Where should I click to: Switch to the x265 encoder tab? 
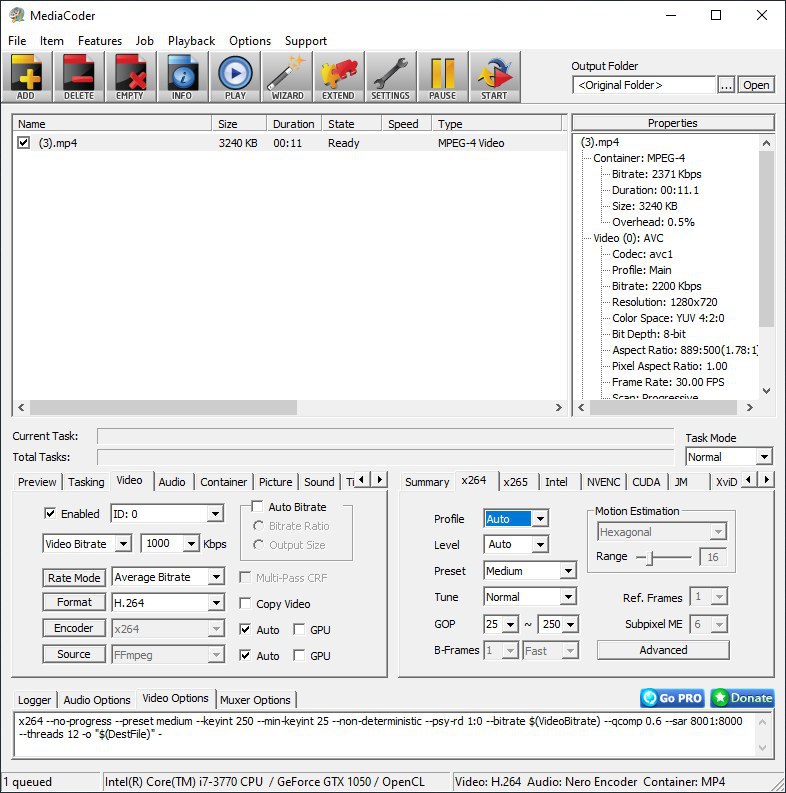click(x=515, y=482)
